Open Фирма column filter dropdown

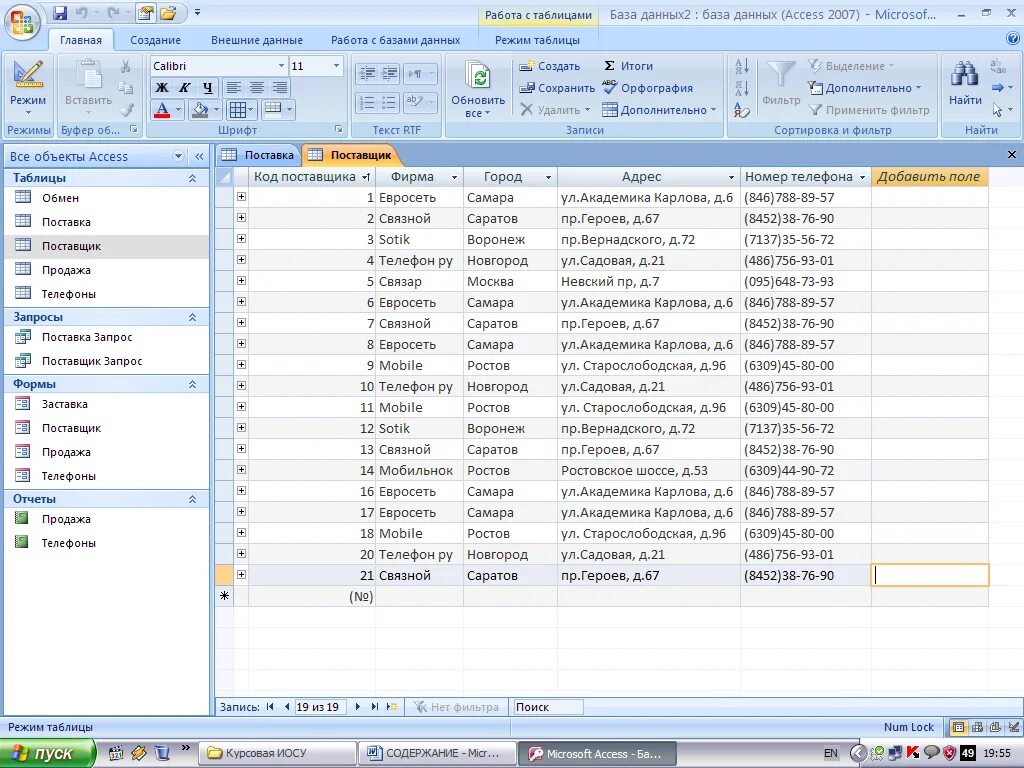[454, 177]
